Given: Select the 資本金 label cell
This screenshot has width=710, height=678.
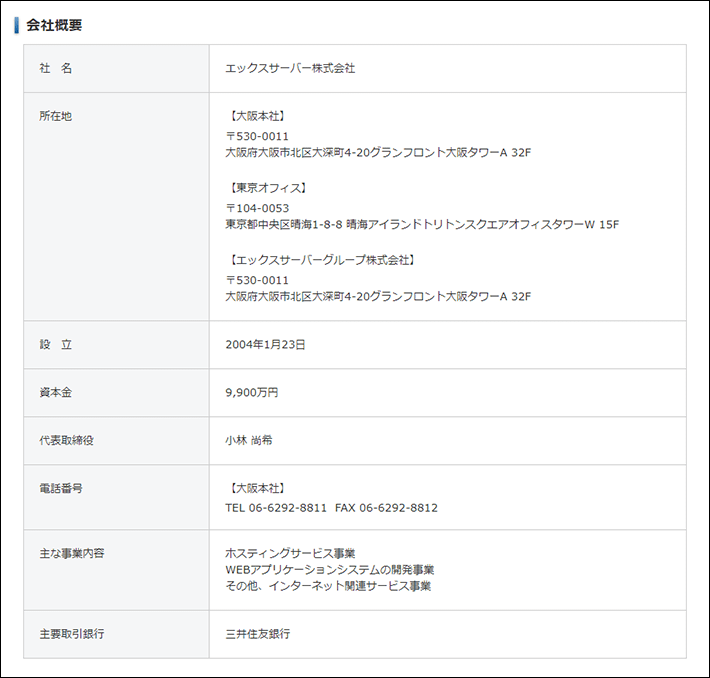Looking at the screenshot, I should [x=116, y=393].
